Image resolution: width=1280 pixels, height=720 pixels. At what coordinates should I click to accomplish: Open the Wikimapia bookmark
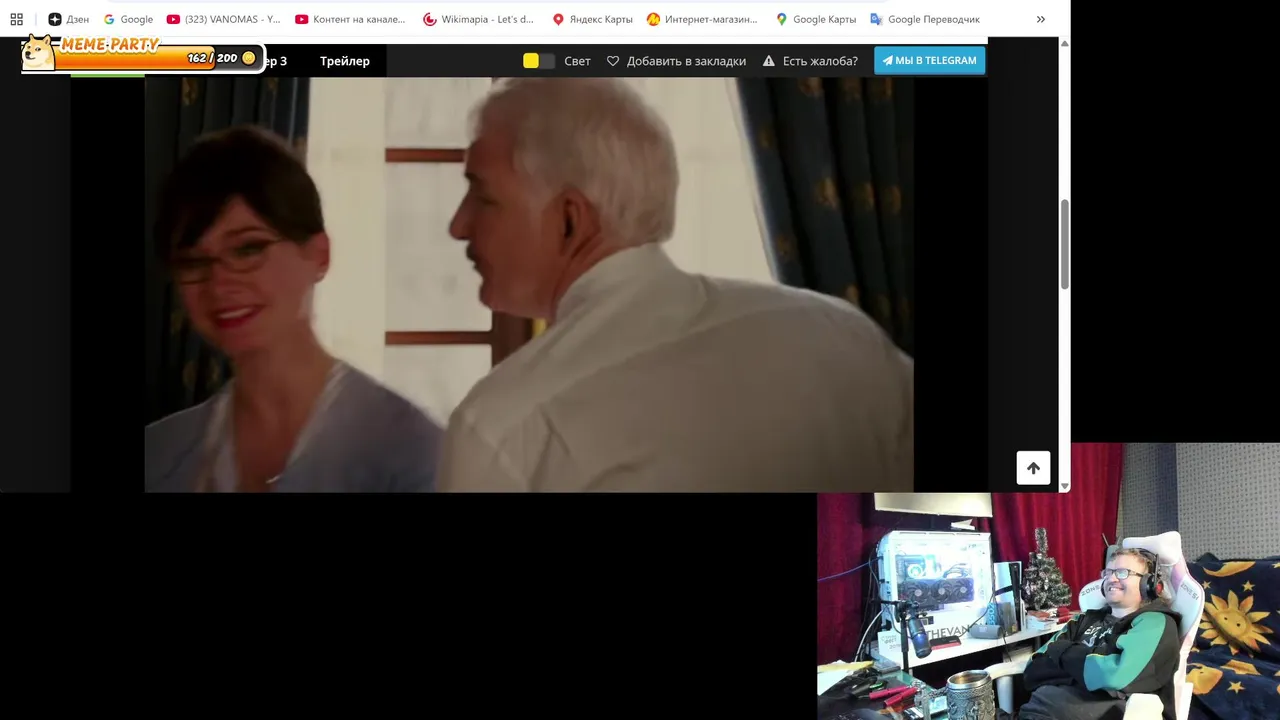click(478, 19)
